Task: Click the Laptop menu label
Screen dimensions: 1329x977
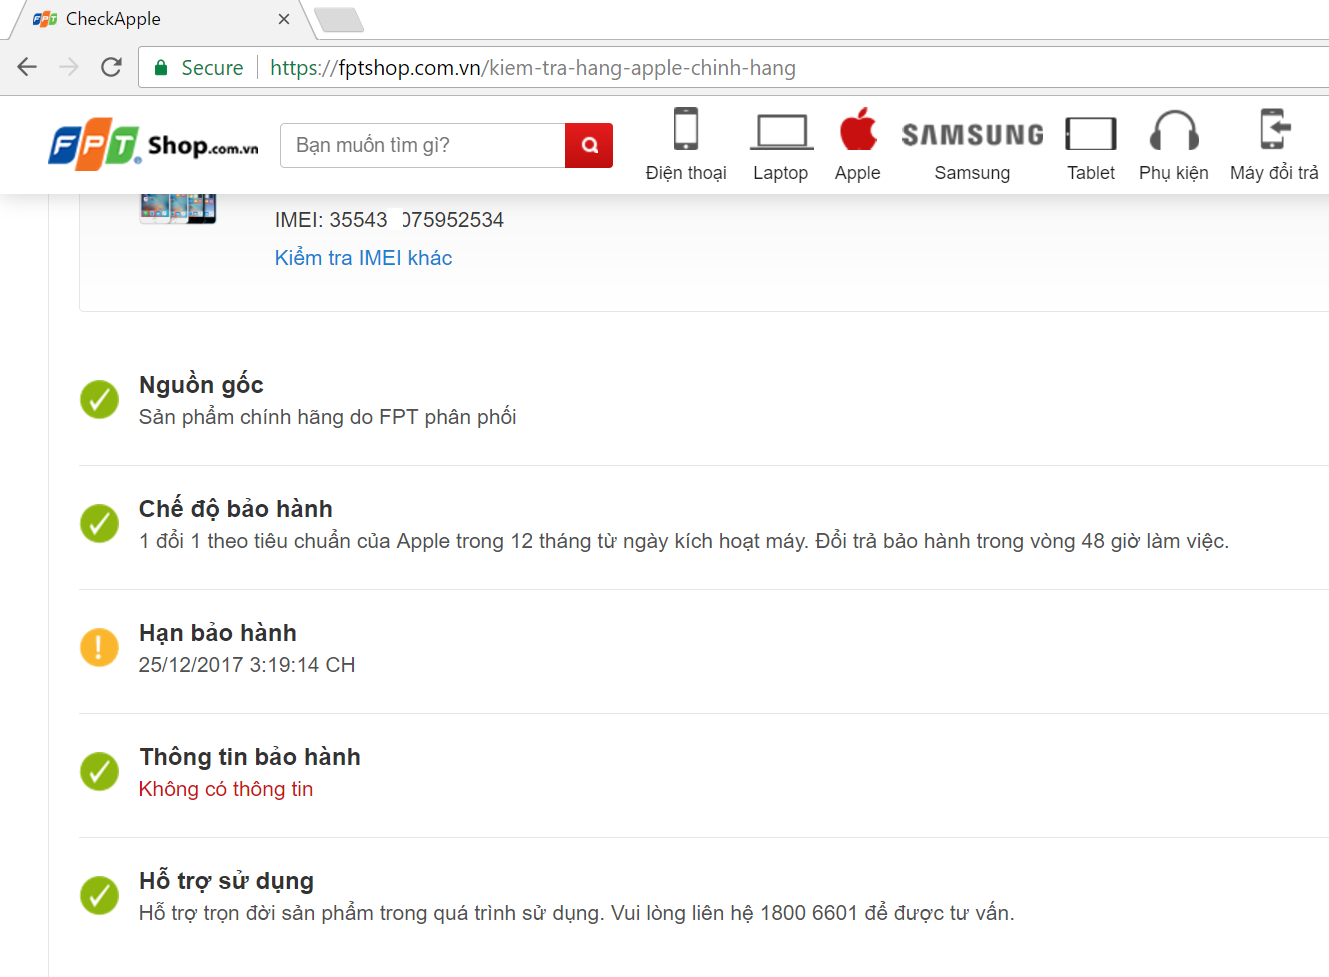Action: [x=781, y=173]
